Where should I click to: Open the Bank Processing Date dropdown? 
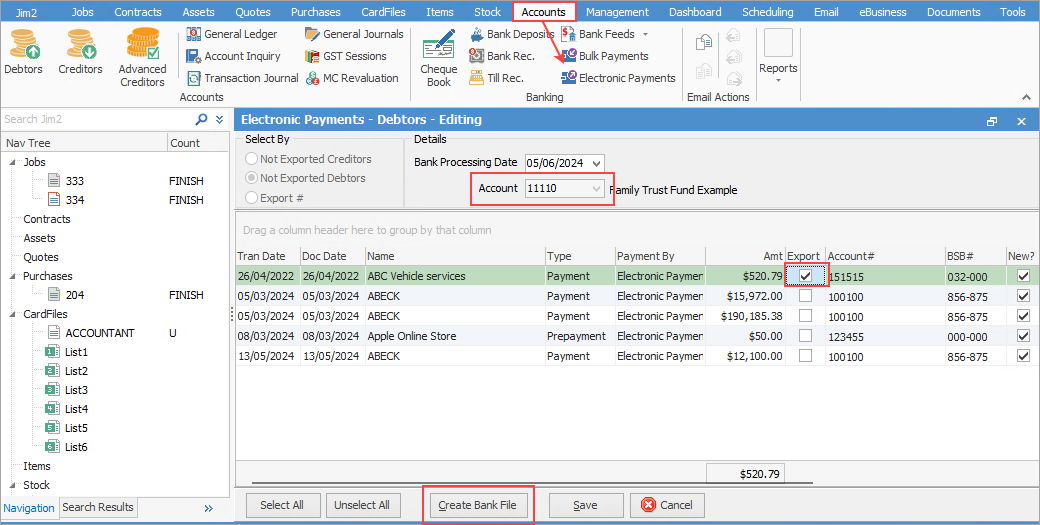tap(597, 163)
